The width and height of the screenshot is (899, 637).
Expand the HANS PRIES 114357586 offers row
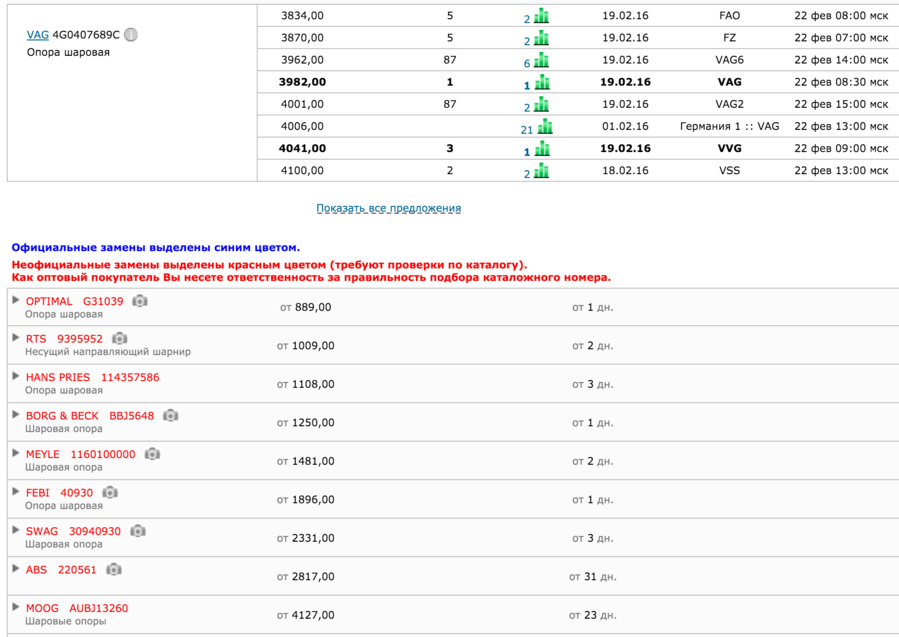(x=16, y=376)
